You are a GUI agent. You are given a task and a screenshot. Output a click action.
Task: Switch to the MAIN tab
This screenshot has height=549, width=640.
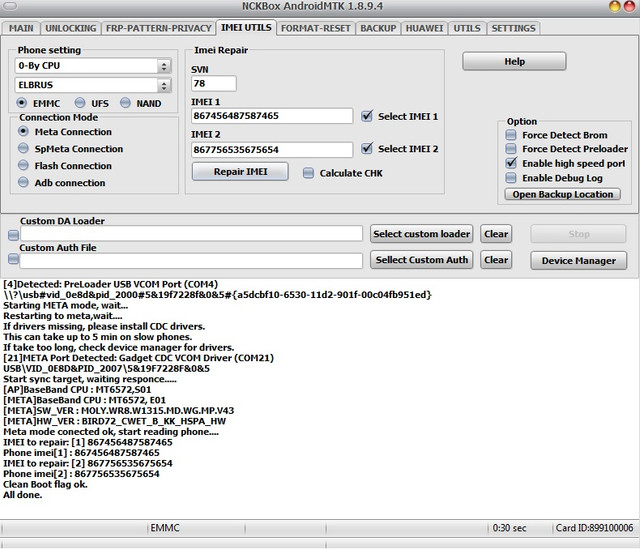(21, 28)
